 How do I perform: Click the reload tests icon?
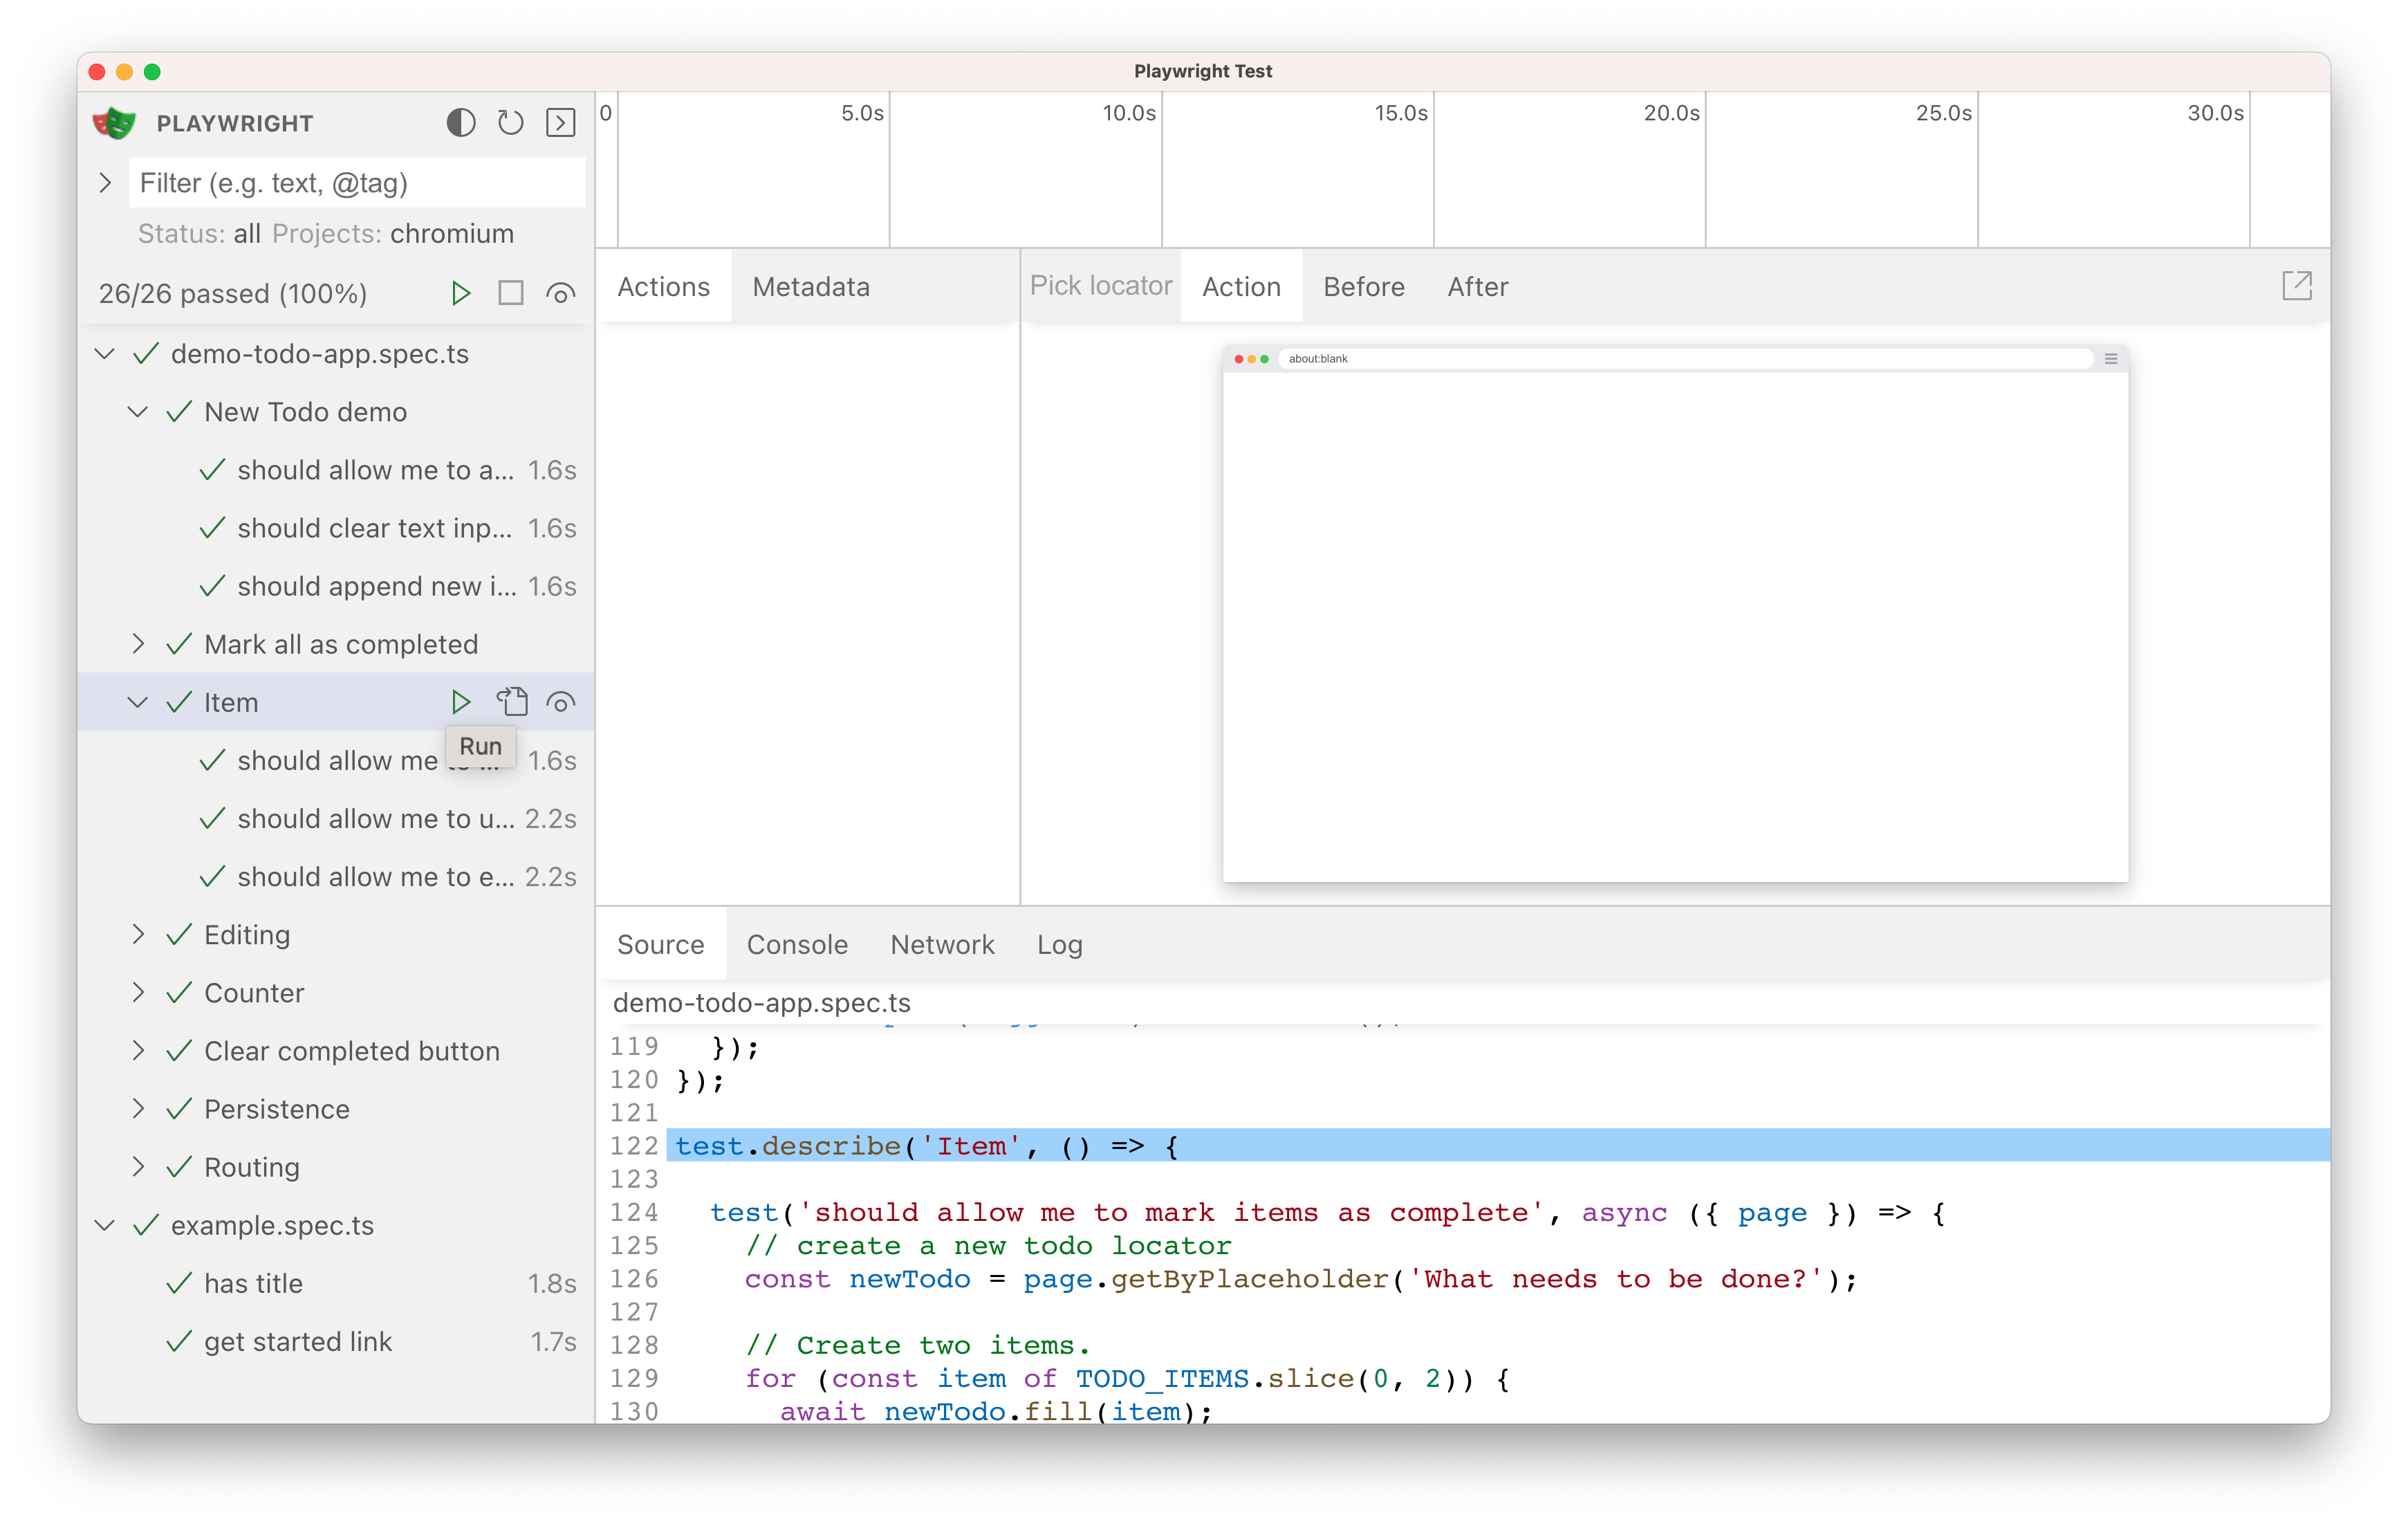(511, 123)
